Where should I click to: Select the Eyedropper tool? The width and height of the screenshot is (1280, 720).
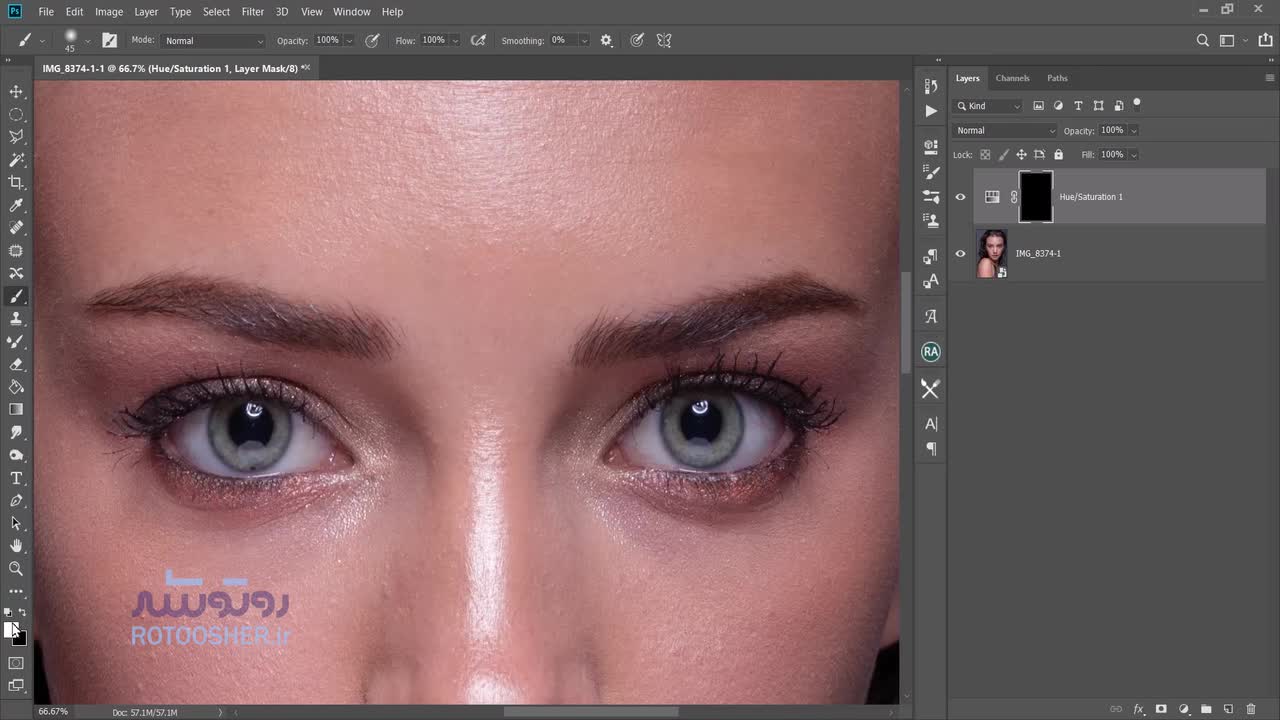(x=16, y=205)
